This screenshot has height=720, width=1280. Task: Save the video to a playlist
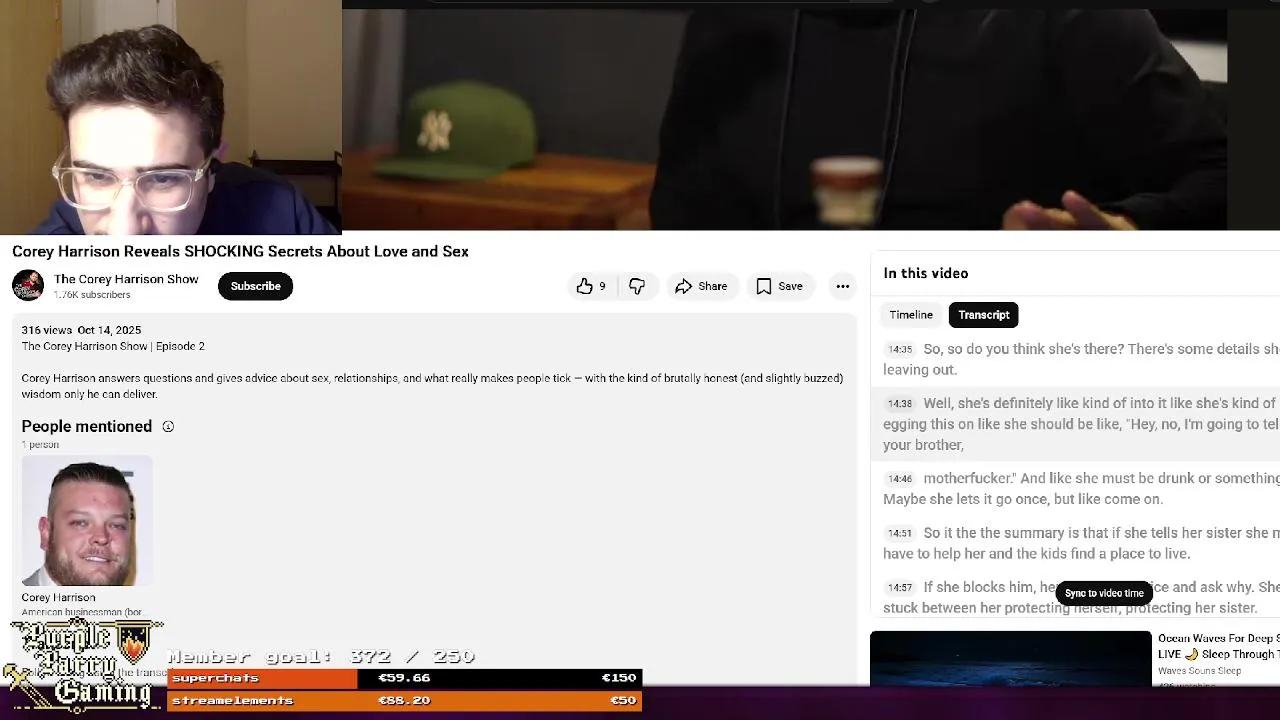pyautogui.click(x=779, y=286)
